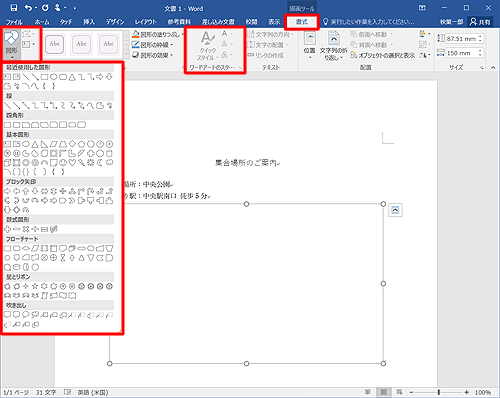Viewport: 500px width, 398px height.
Task: Open the 書式 format tab
Action: (302, 22)
